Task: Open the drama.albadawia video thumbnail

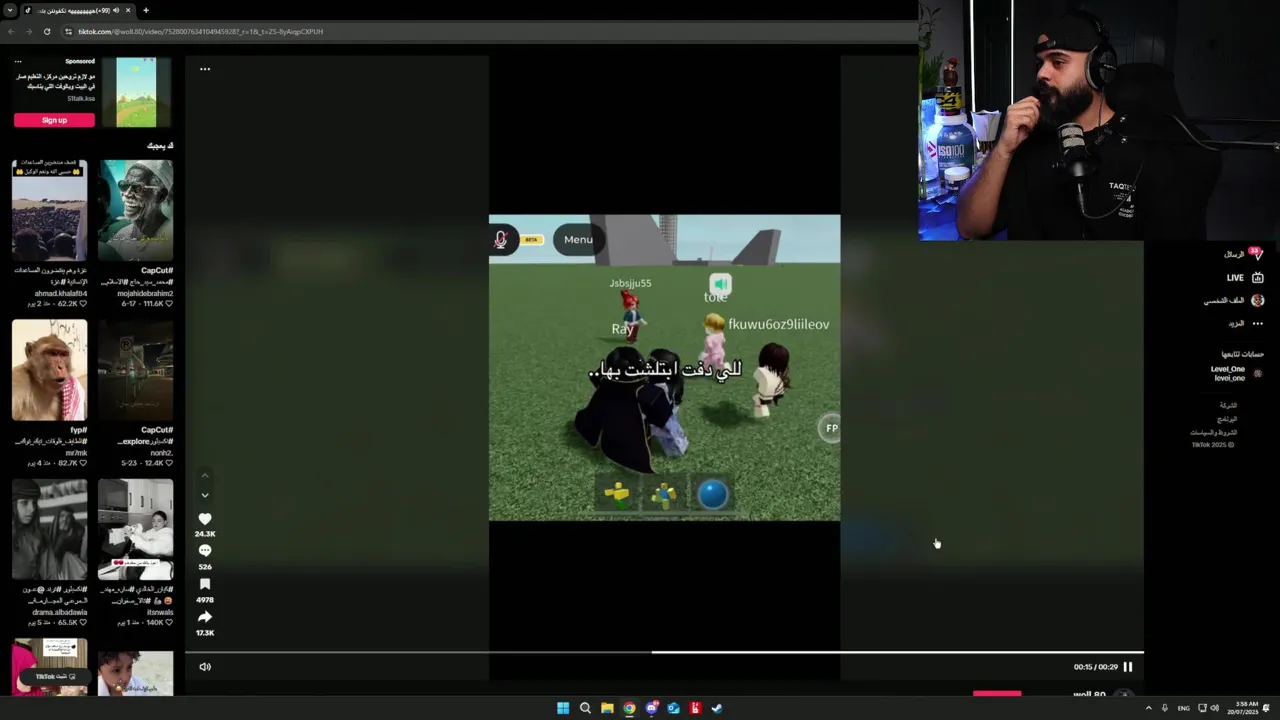Action: (49, 530)
